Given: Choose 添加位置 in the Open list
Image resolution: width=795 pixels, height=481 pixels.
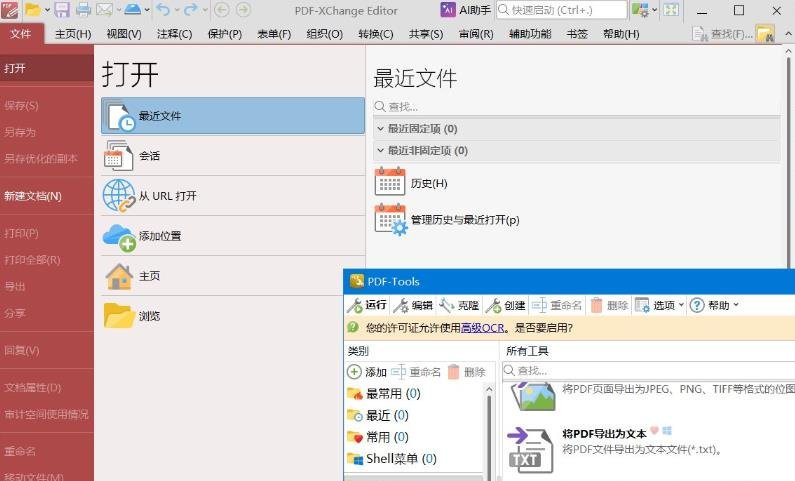Looking at the screenshot, I should (233, 236).
